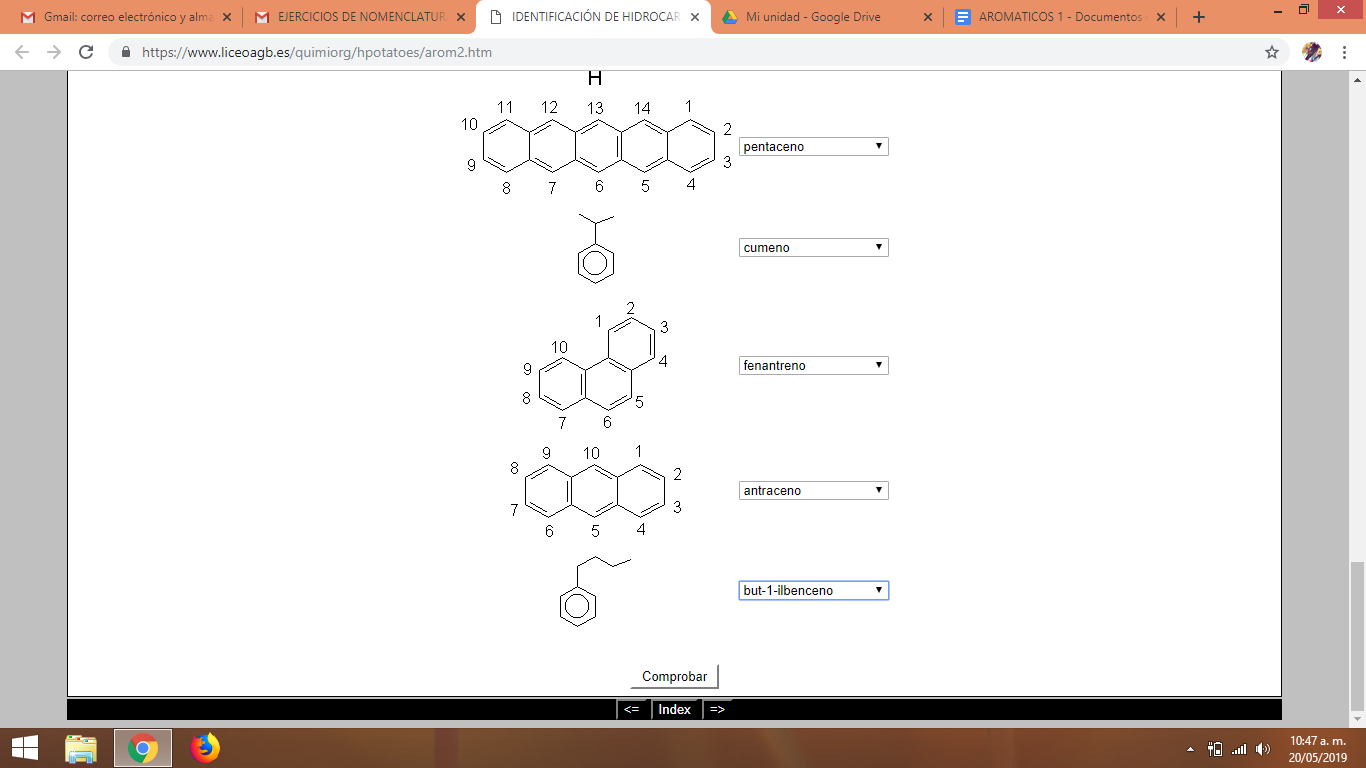Click the phenanthrene structure image
The width and height of the screenshot is (1366, 768).
594,365
